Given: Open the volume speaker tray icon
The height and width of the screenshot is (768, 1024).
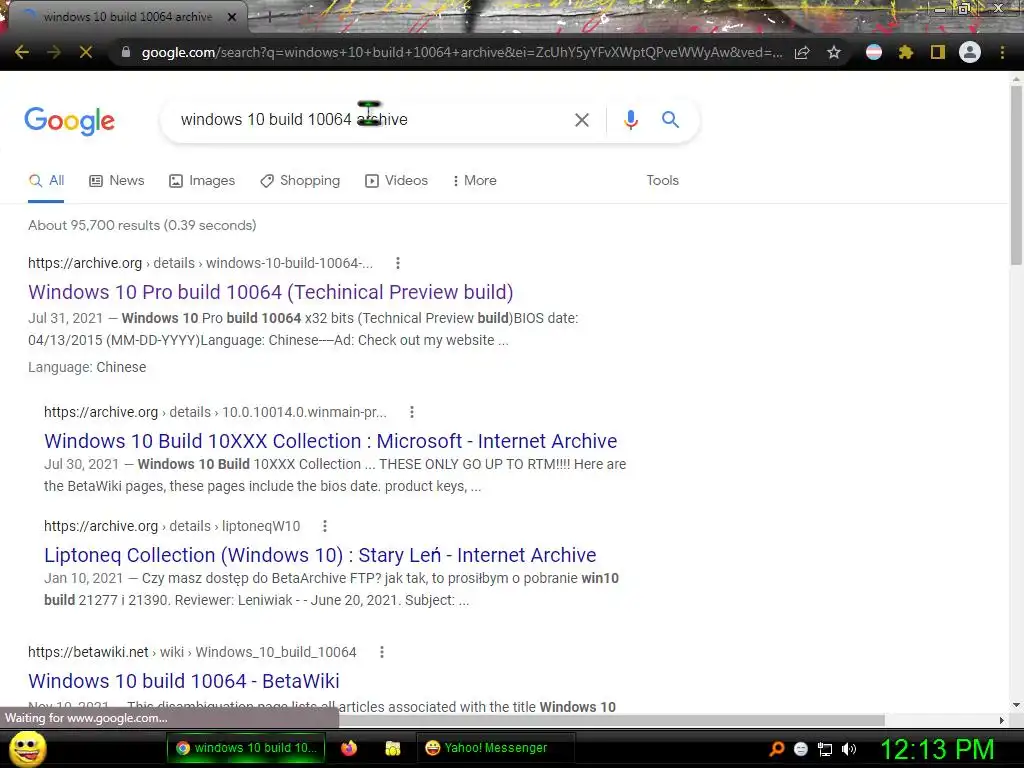Looking at the screenshot, I should (x=848, y=749).
